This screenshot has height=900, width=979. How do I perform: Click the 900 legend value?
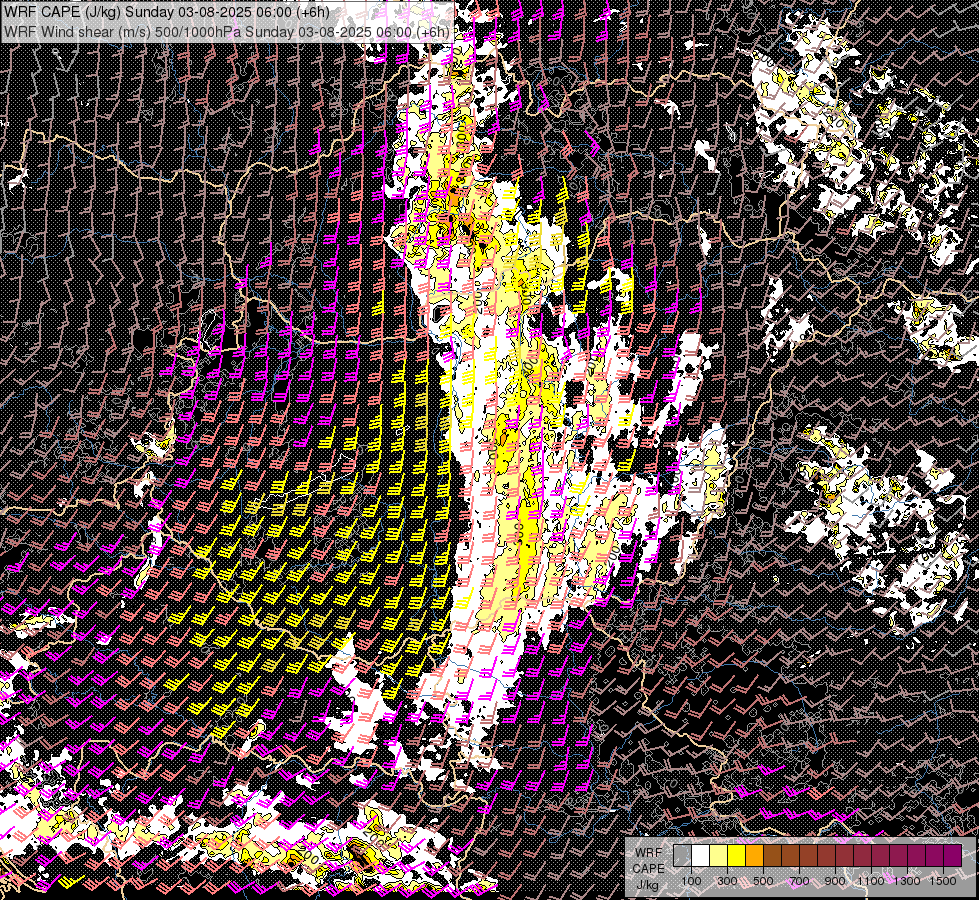click(835, 881)
